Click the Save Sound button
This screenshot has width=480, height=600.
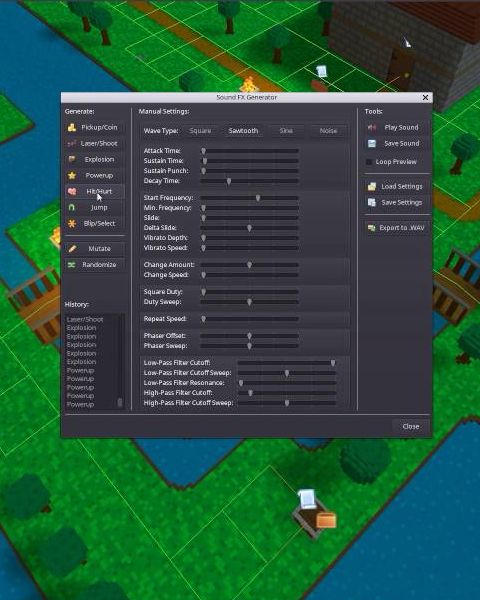coord(397,143)
